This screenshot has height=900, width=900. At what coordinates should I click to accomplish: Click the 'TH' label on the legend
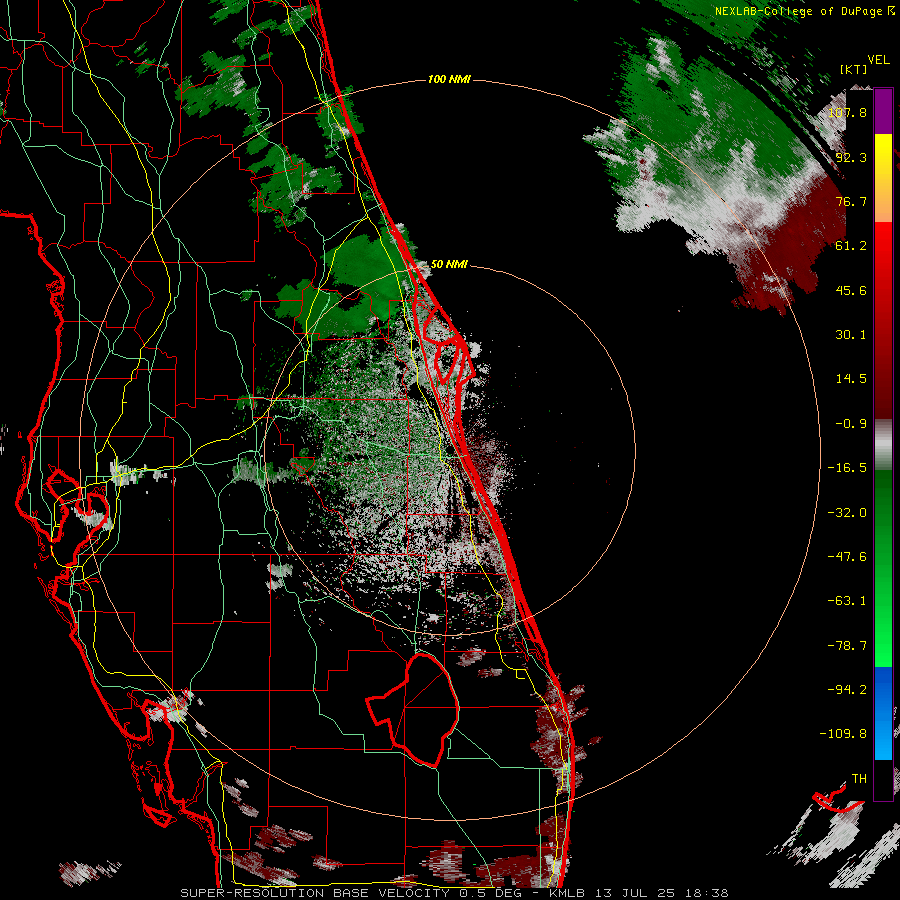(859, 778)
